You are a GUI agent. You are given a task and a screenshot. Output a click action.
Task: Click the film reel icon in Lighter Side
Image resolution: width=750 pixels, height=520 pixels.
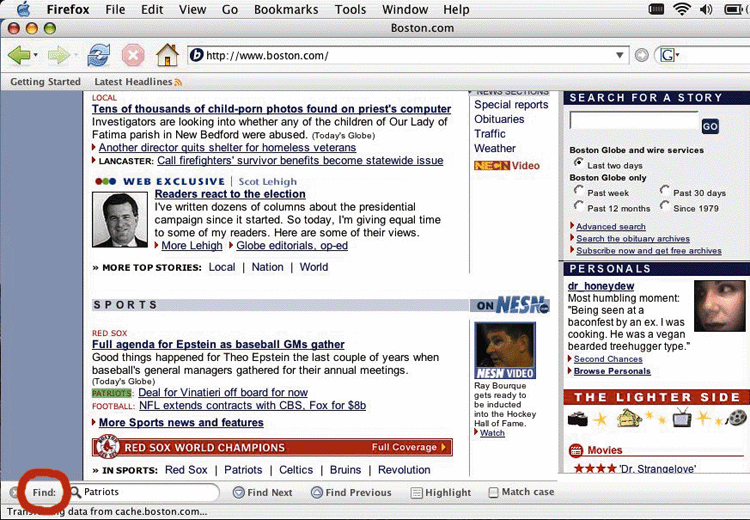coord(736,418)
